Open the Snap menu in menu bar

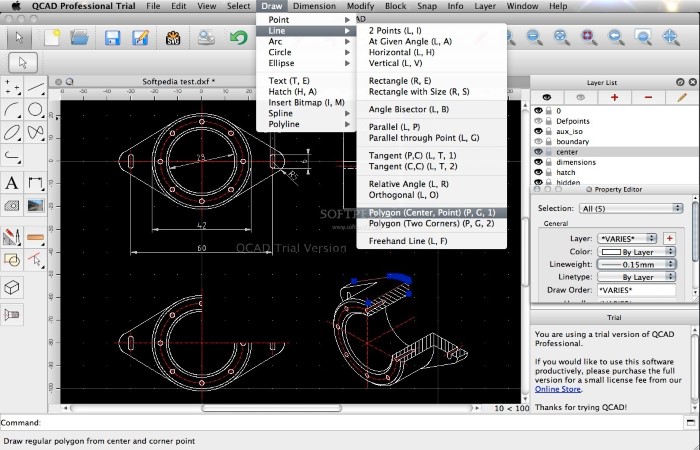click(427, 6)
